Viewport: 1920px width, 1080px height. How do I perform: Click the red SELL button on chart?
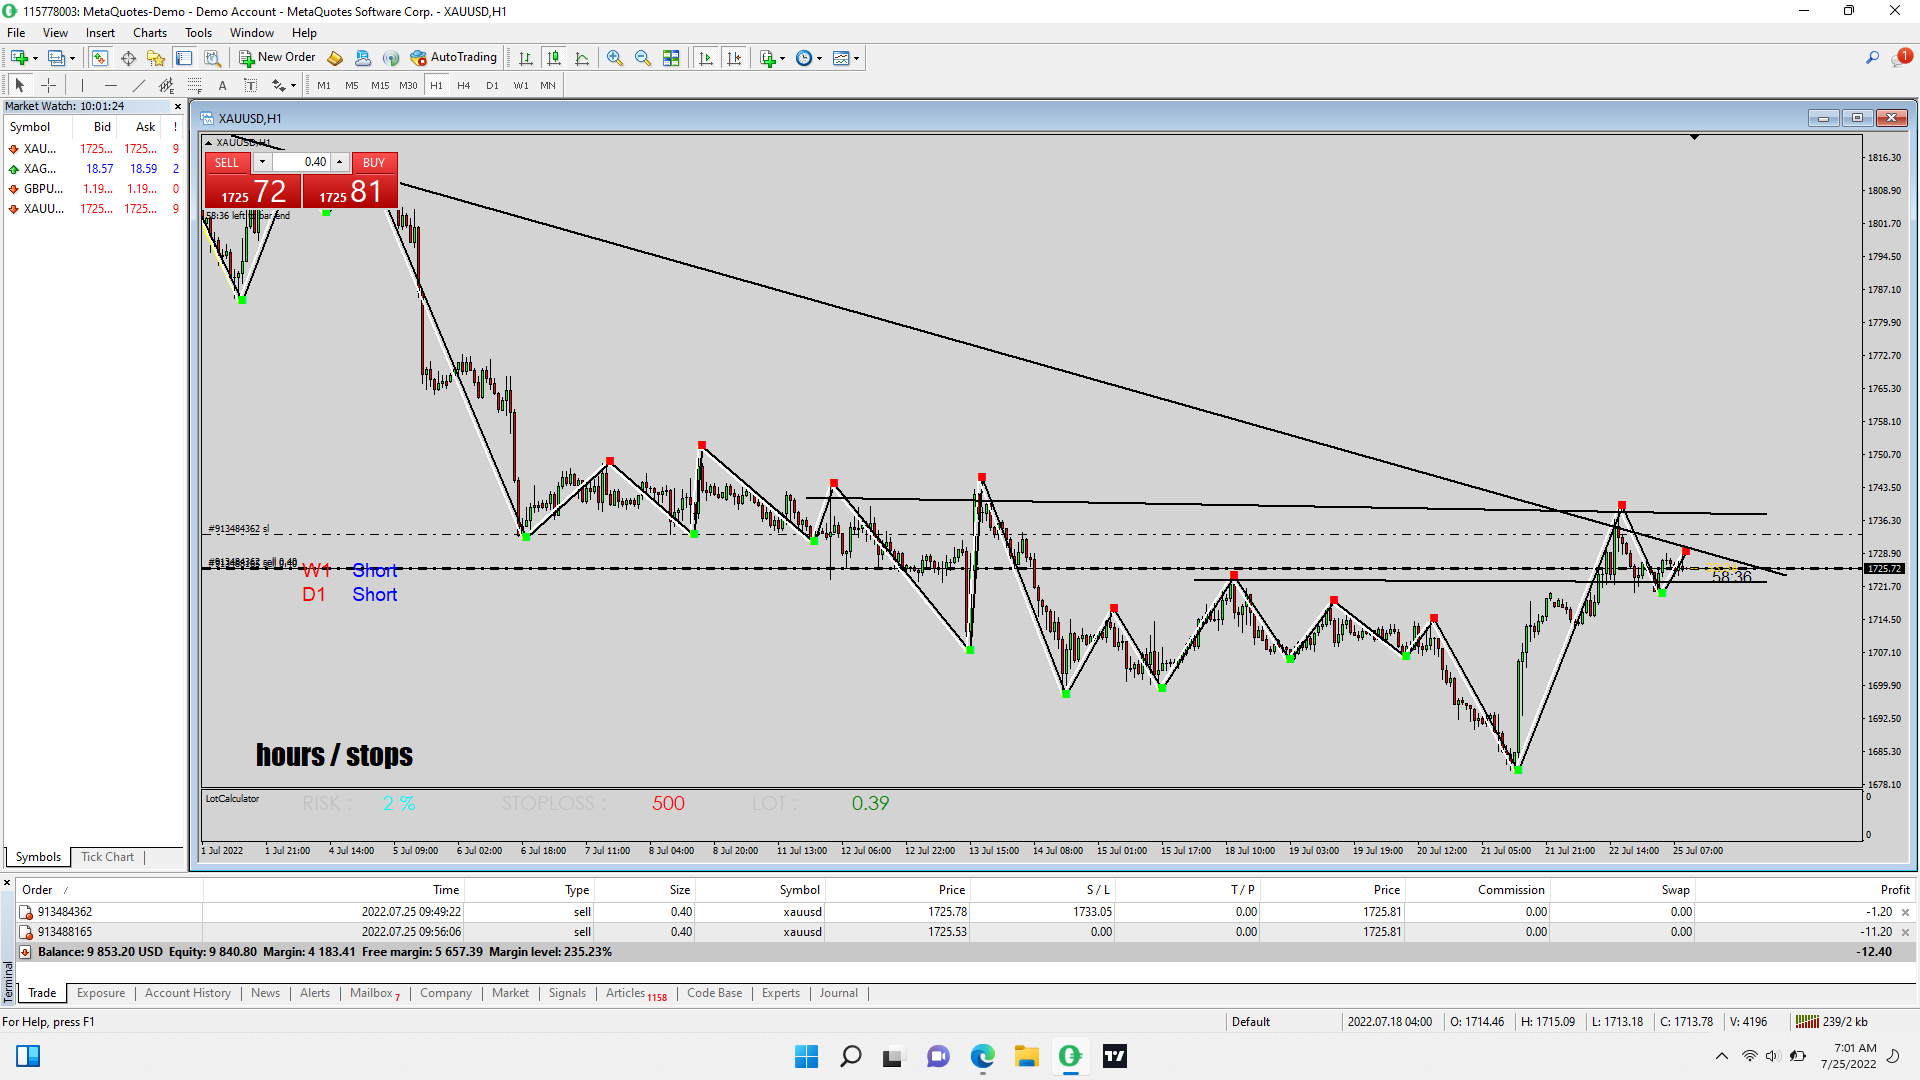227,163
